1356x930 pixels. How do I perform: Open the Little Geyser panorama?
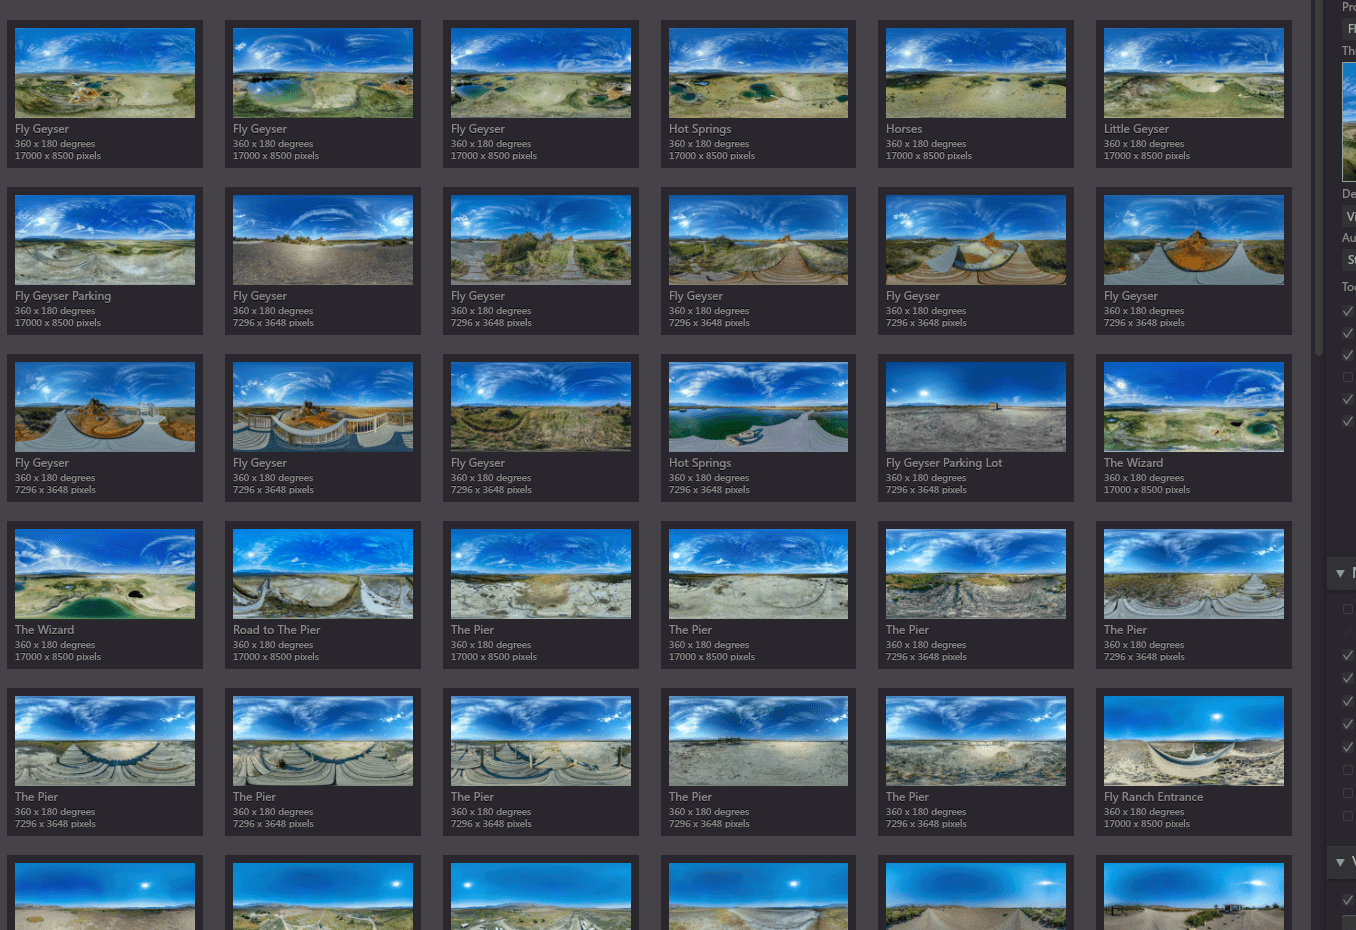click(x=1193, y=73)
